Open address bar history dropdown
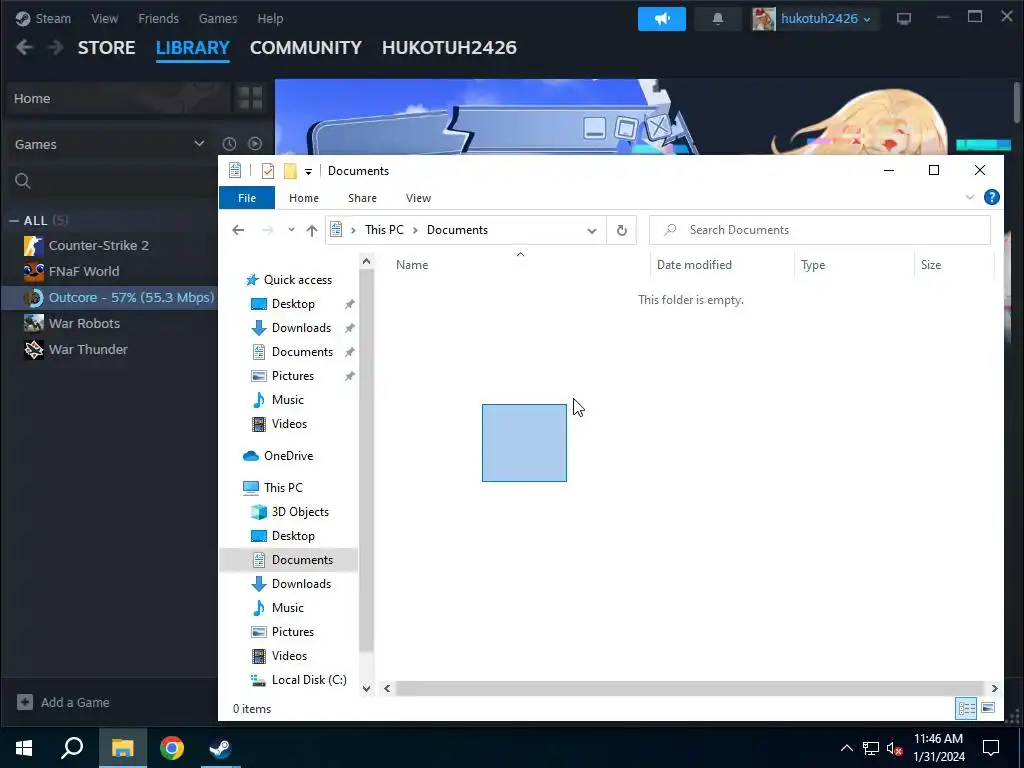The width and height of the screenshot is (1024, 768). click(x=592, y=231)
